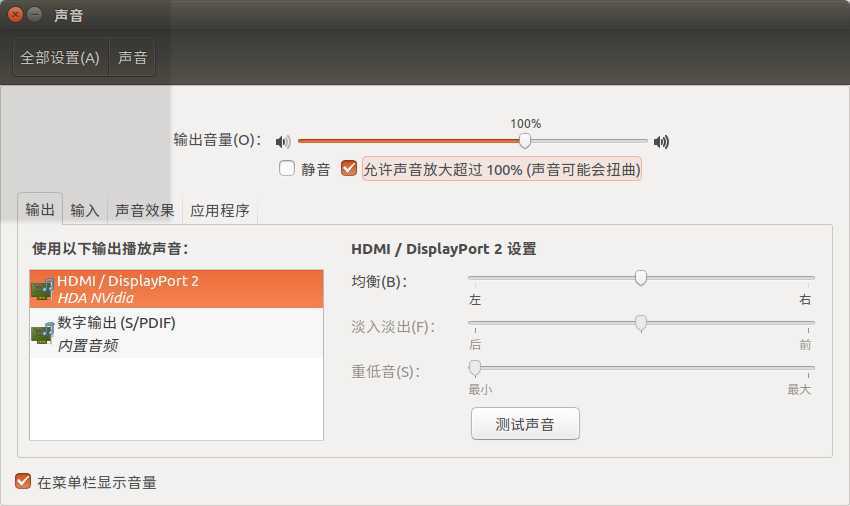
Task: Minimize the 声音 window
Action: point(35,15)
